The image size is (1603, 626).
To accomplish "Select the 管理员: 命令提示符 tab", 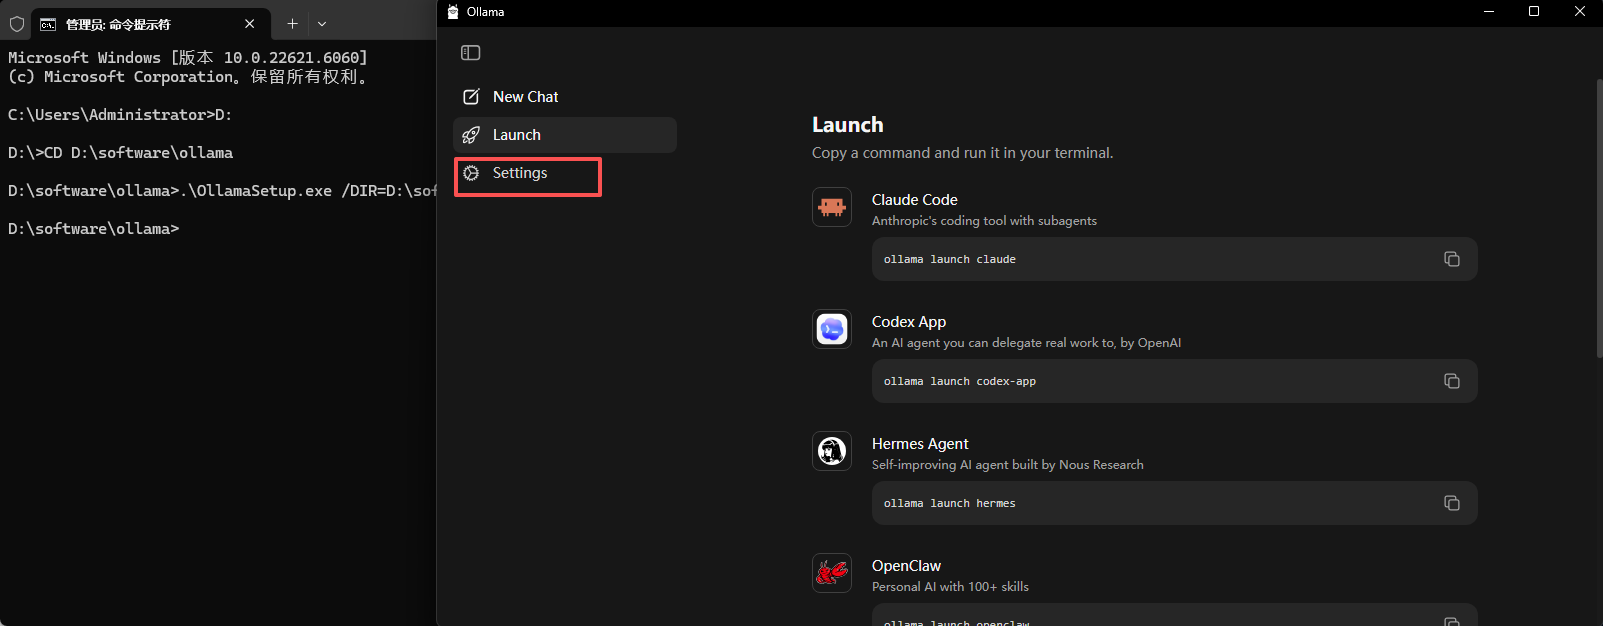I will (x=151, y=24).
